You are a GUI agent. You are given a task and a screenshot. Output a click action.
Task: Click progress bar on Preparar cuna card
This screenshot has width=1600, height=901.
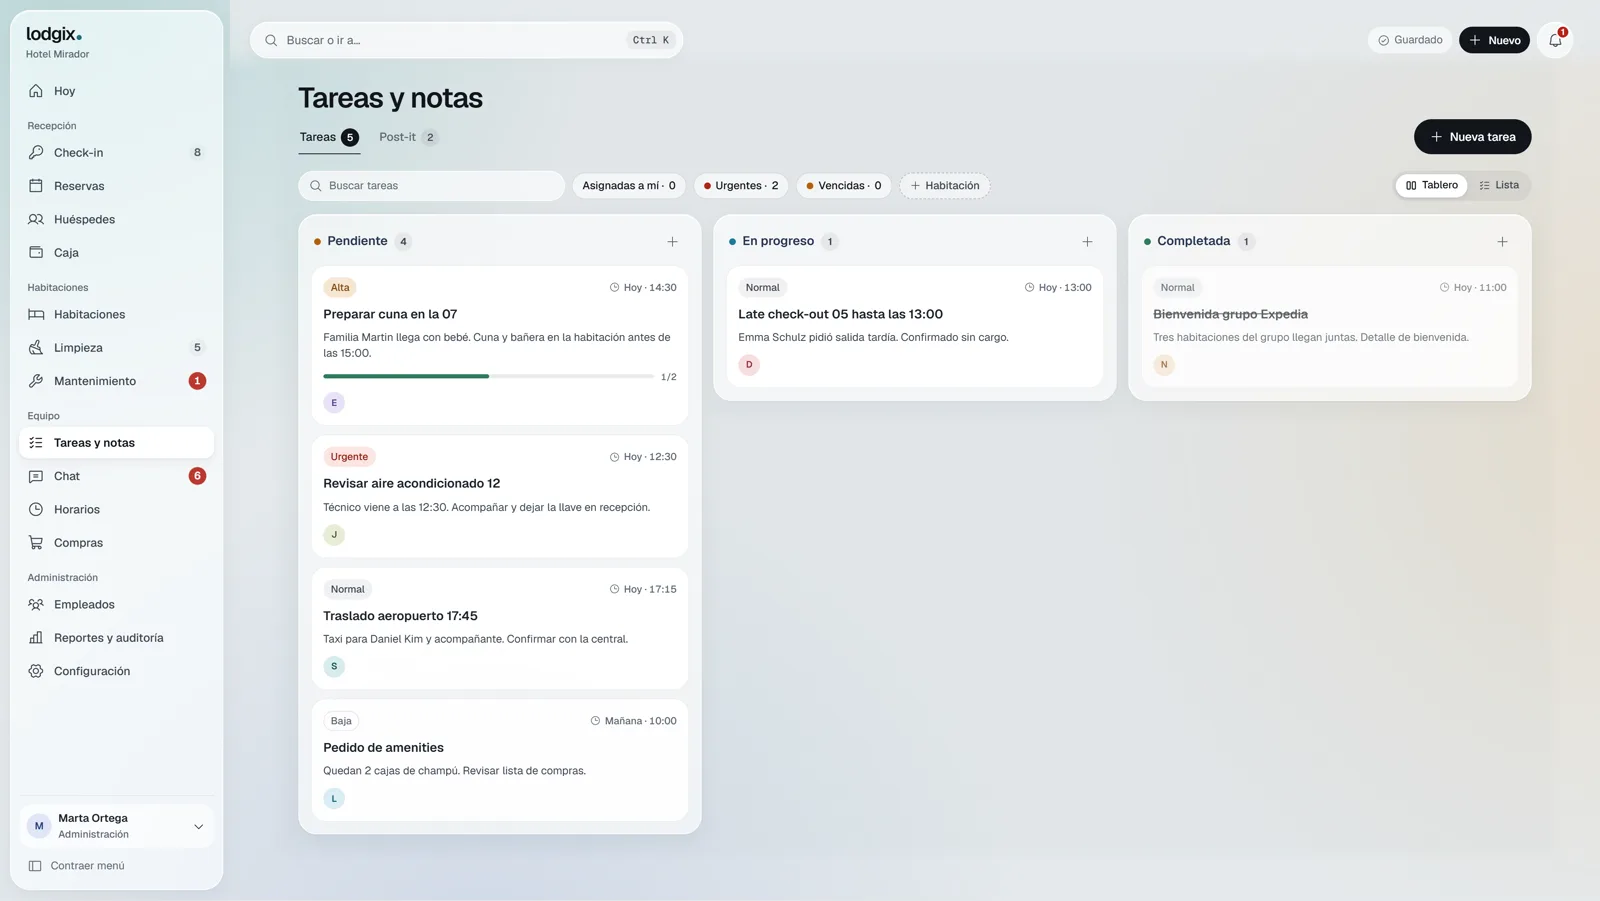tap(488, 376)
